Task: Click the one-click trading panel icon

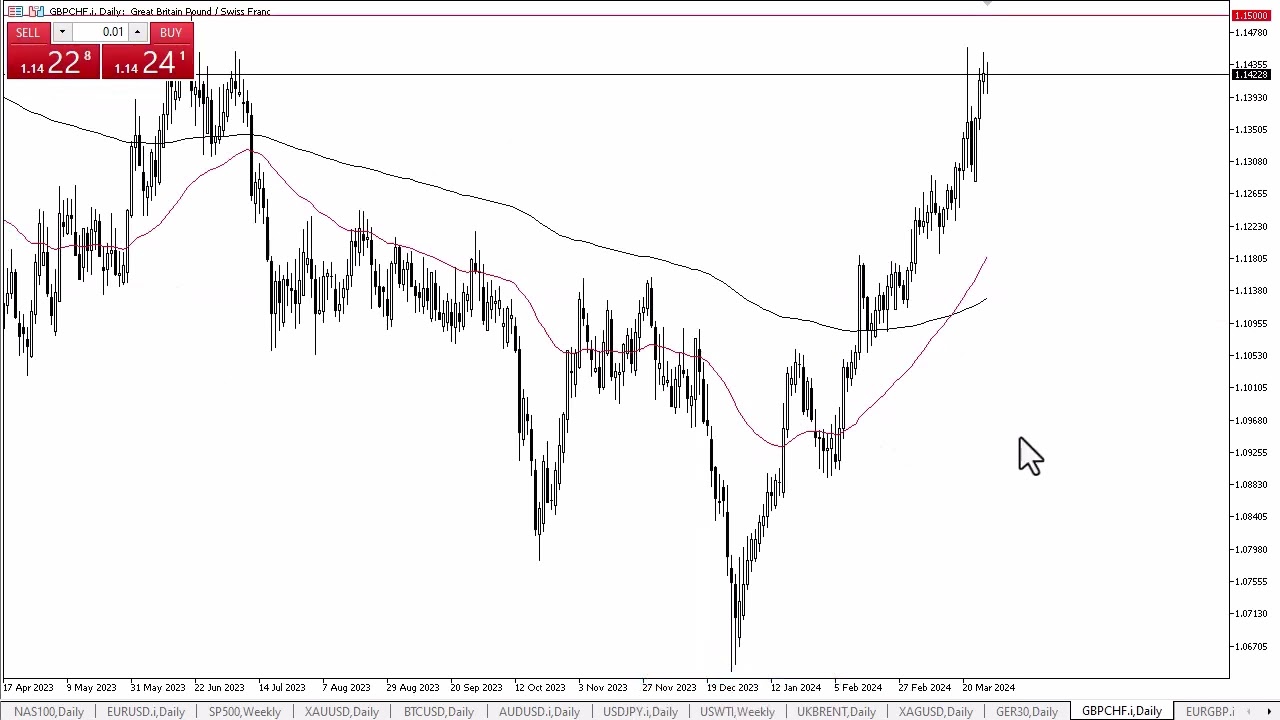Action: (15, 11)
